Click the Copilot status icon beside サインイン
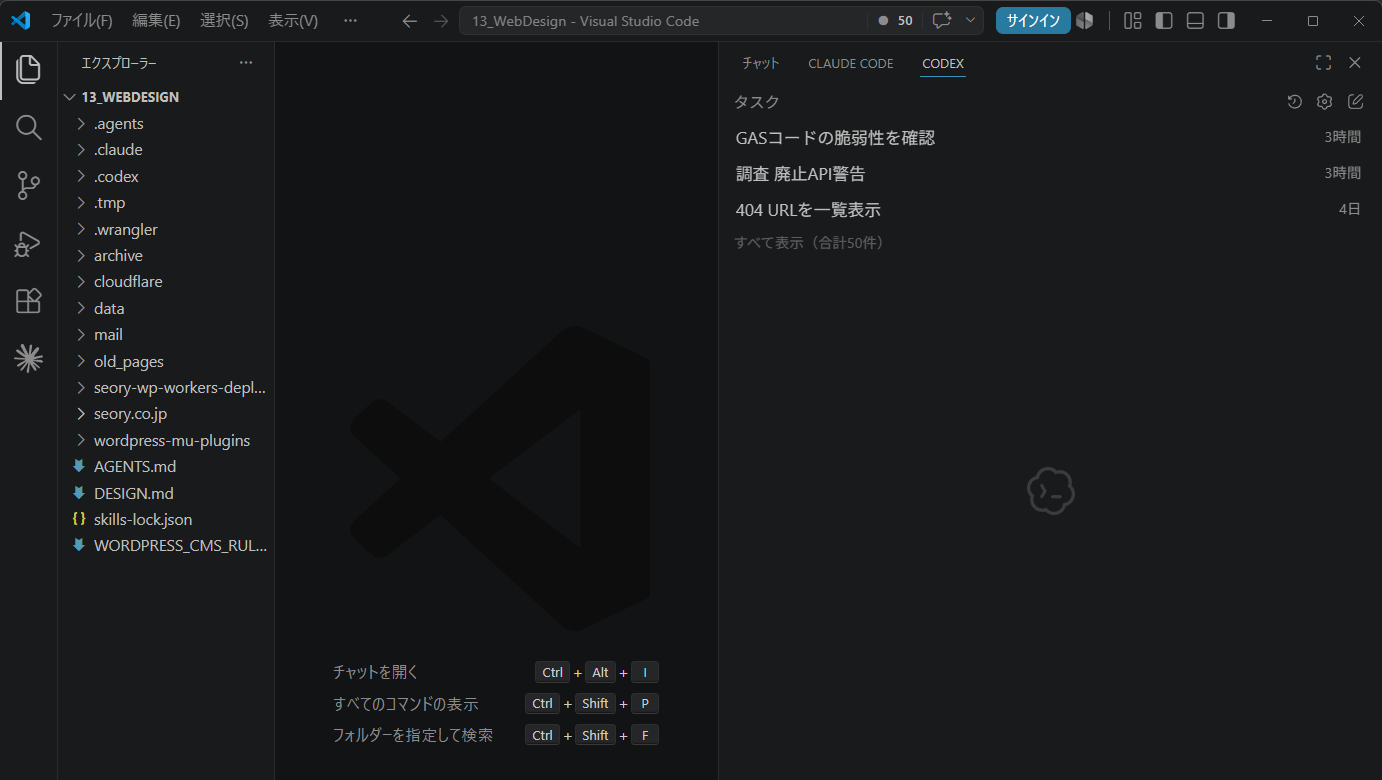Image resolution: width=1382 pixels, height=780 pixels. [x=1085, y=20]
